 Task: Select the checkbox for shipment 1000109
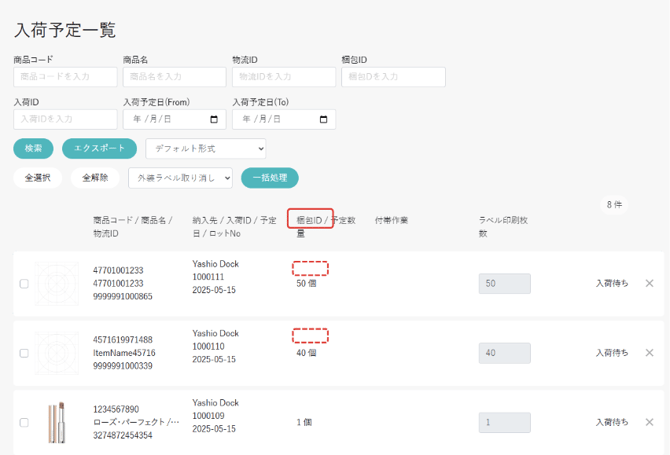[24, 422]
